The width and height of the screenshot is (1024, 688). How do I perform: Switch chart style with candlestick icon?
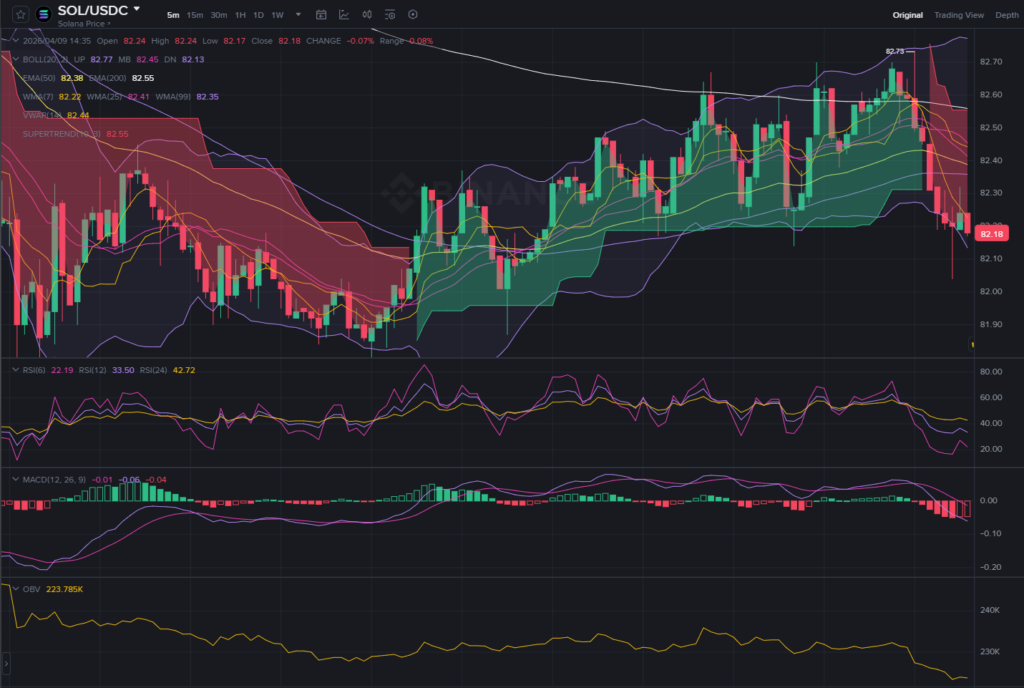pos(367,15)
